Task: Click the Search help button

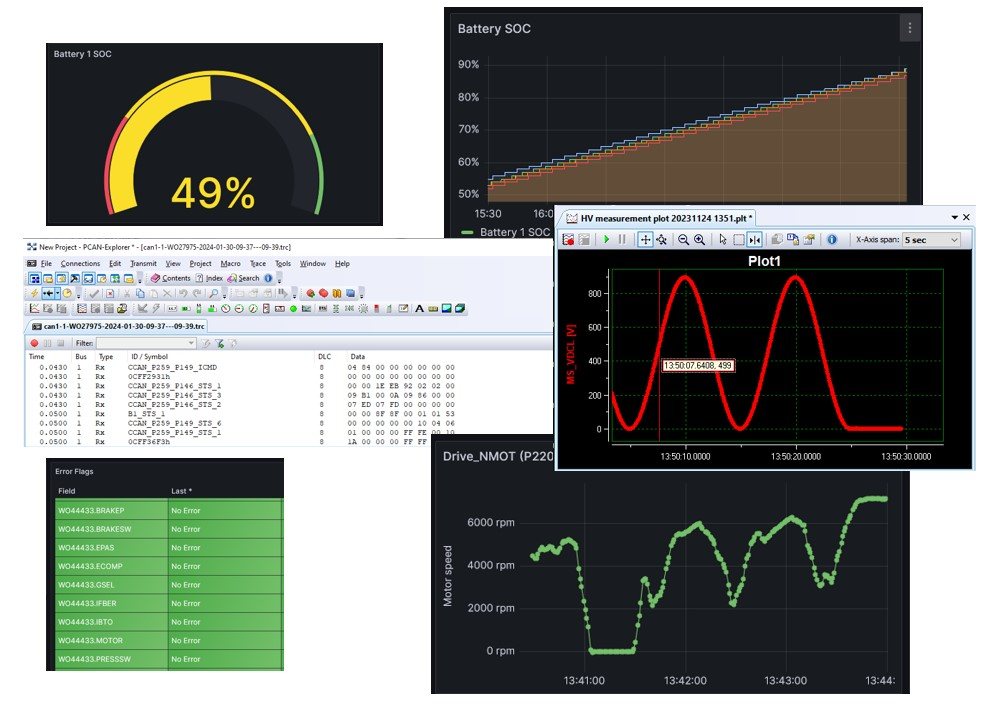Action: point(244,278)
